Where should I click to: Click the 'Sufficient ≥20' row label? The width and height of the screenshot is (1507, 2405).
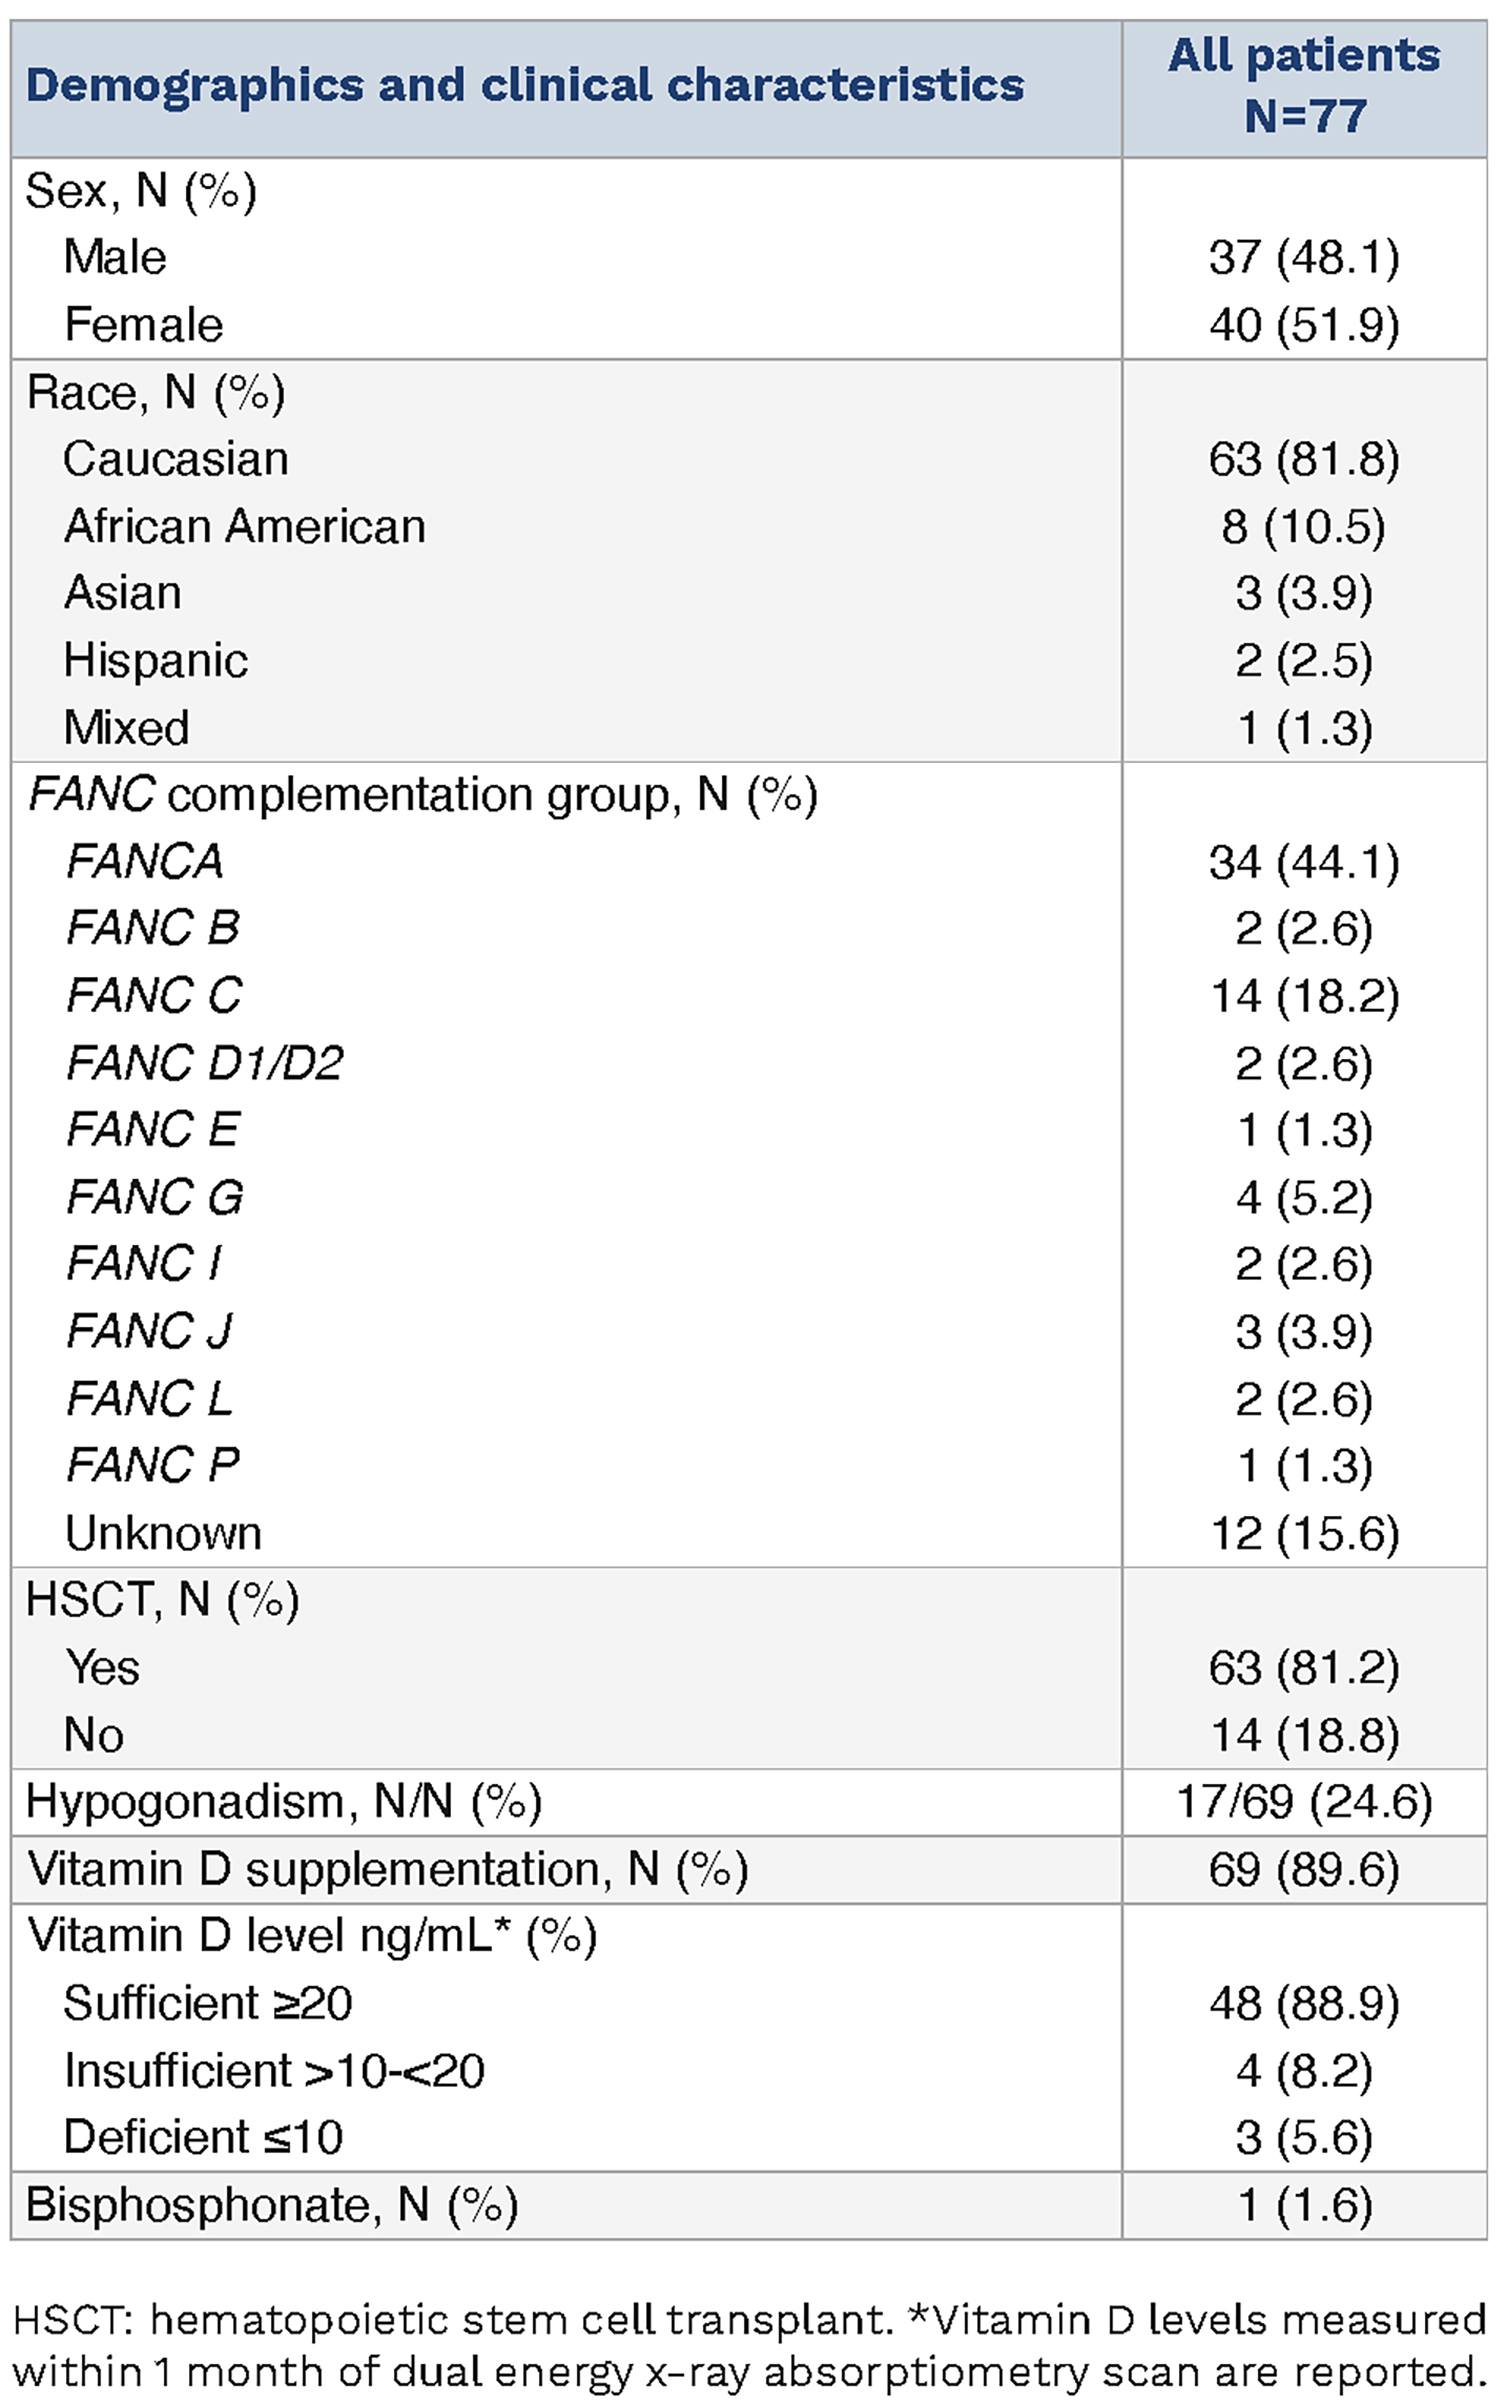pos(208,2003)
